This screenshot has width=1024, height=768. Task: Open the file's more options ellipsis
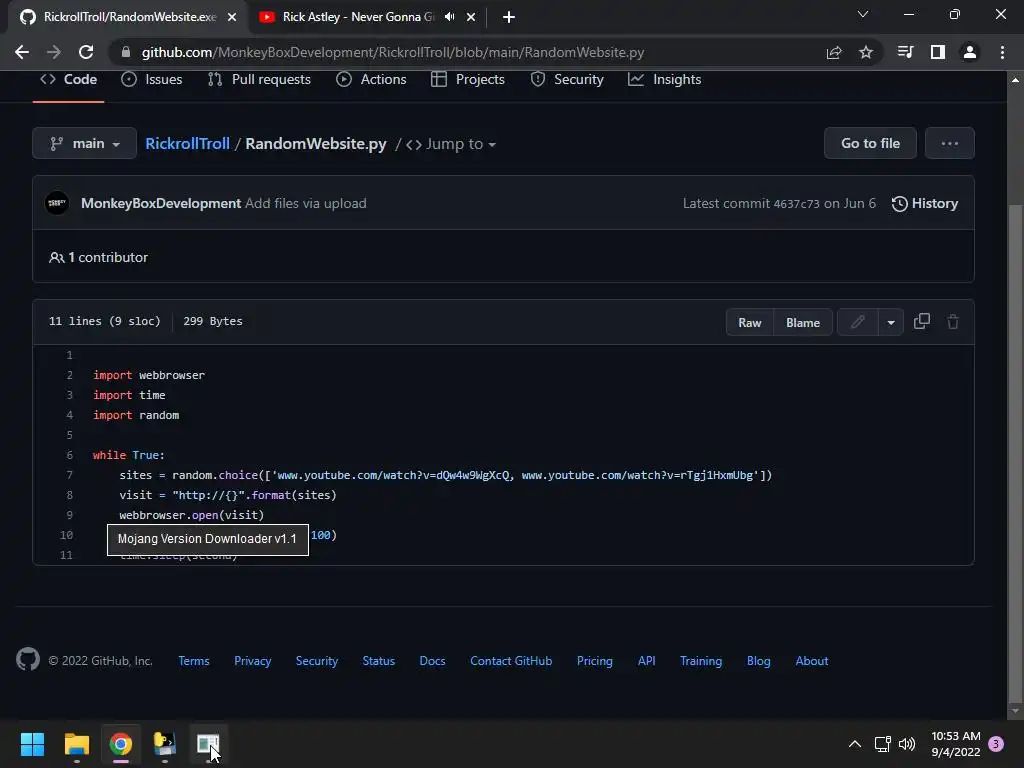click(x=950, y=143)
